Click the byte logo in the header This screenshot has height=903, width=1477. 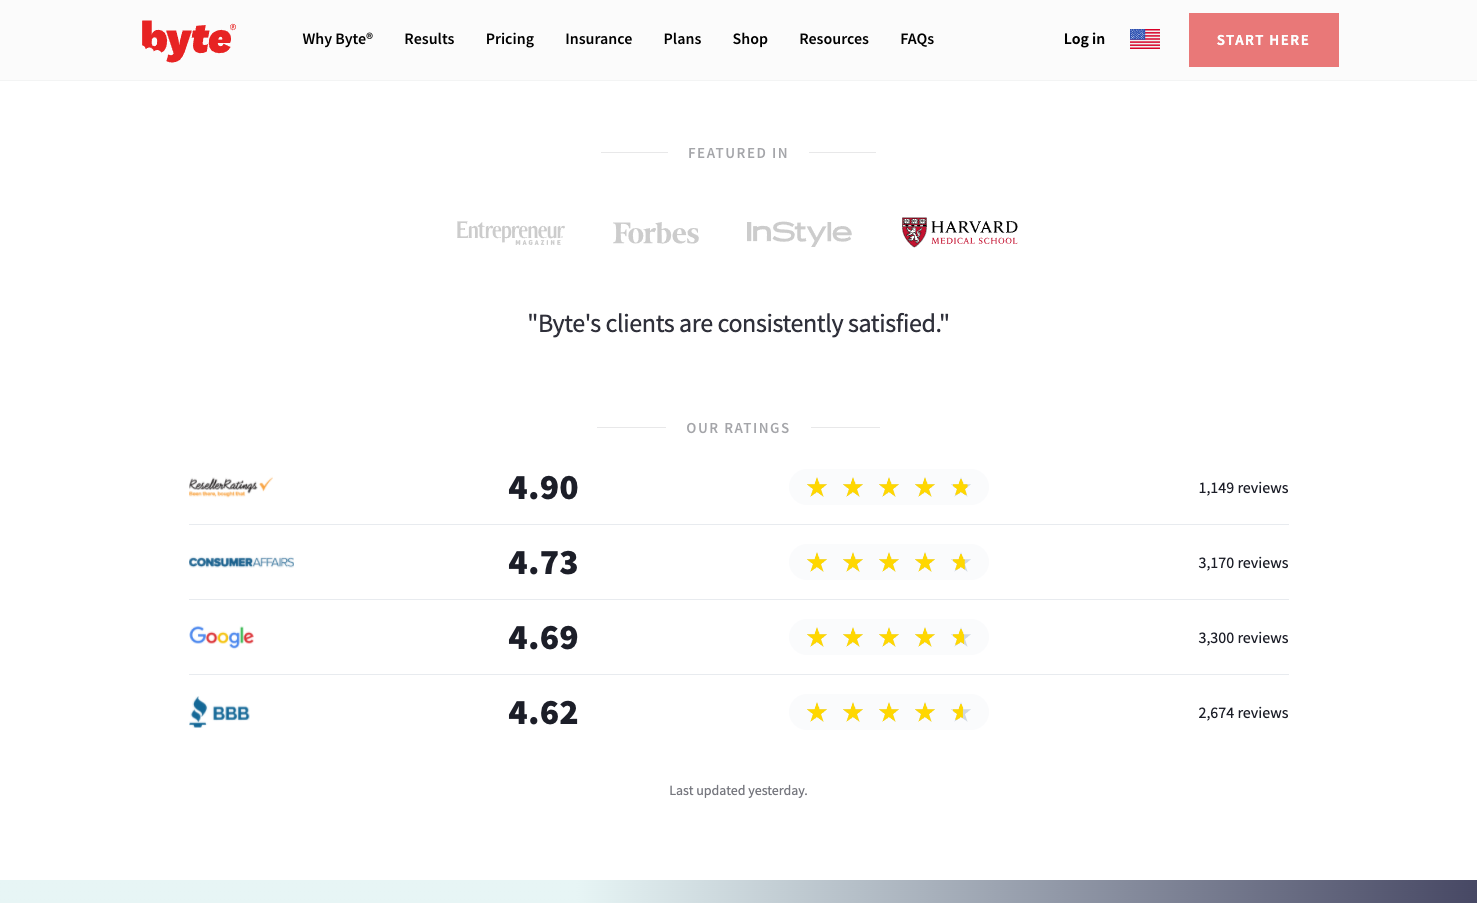point(187,39)
